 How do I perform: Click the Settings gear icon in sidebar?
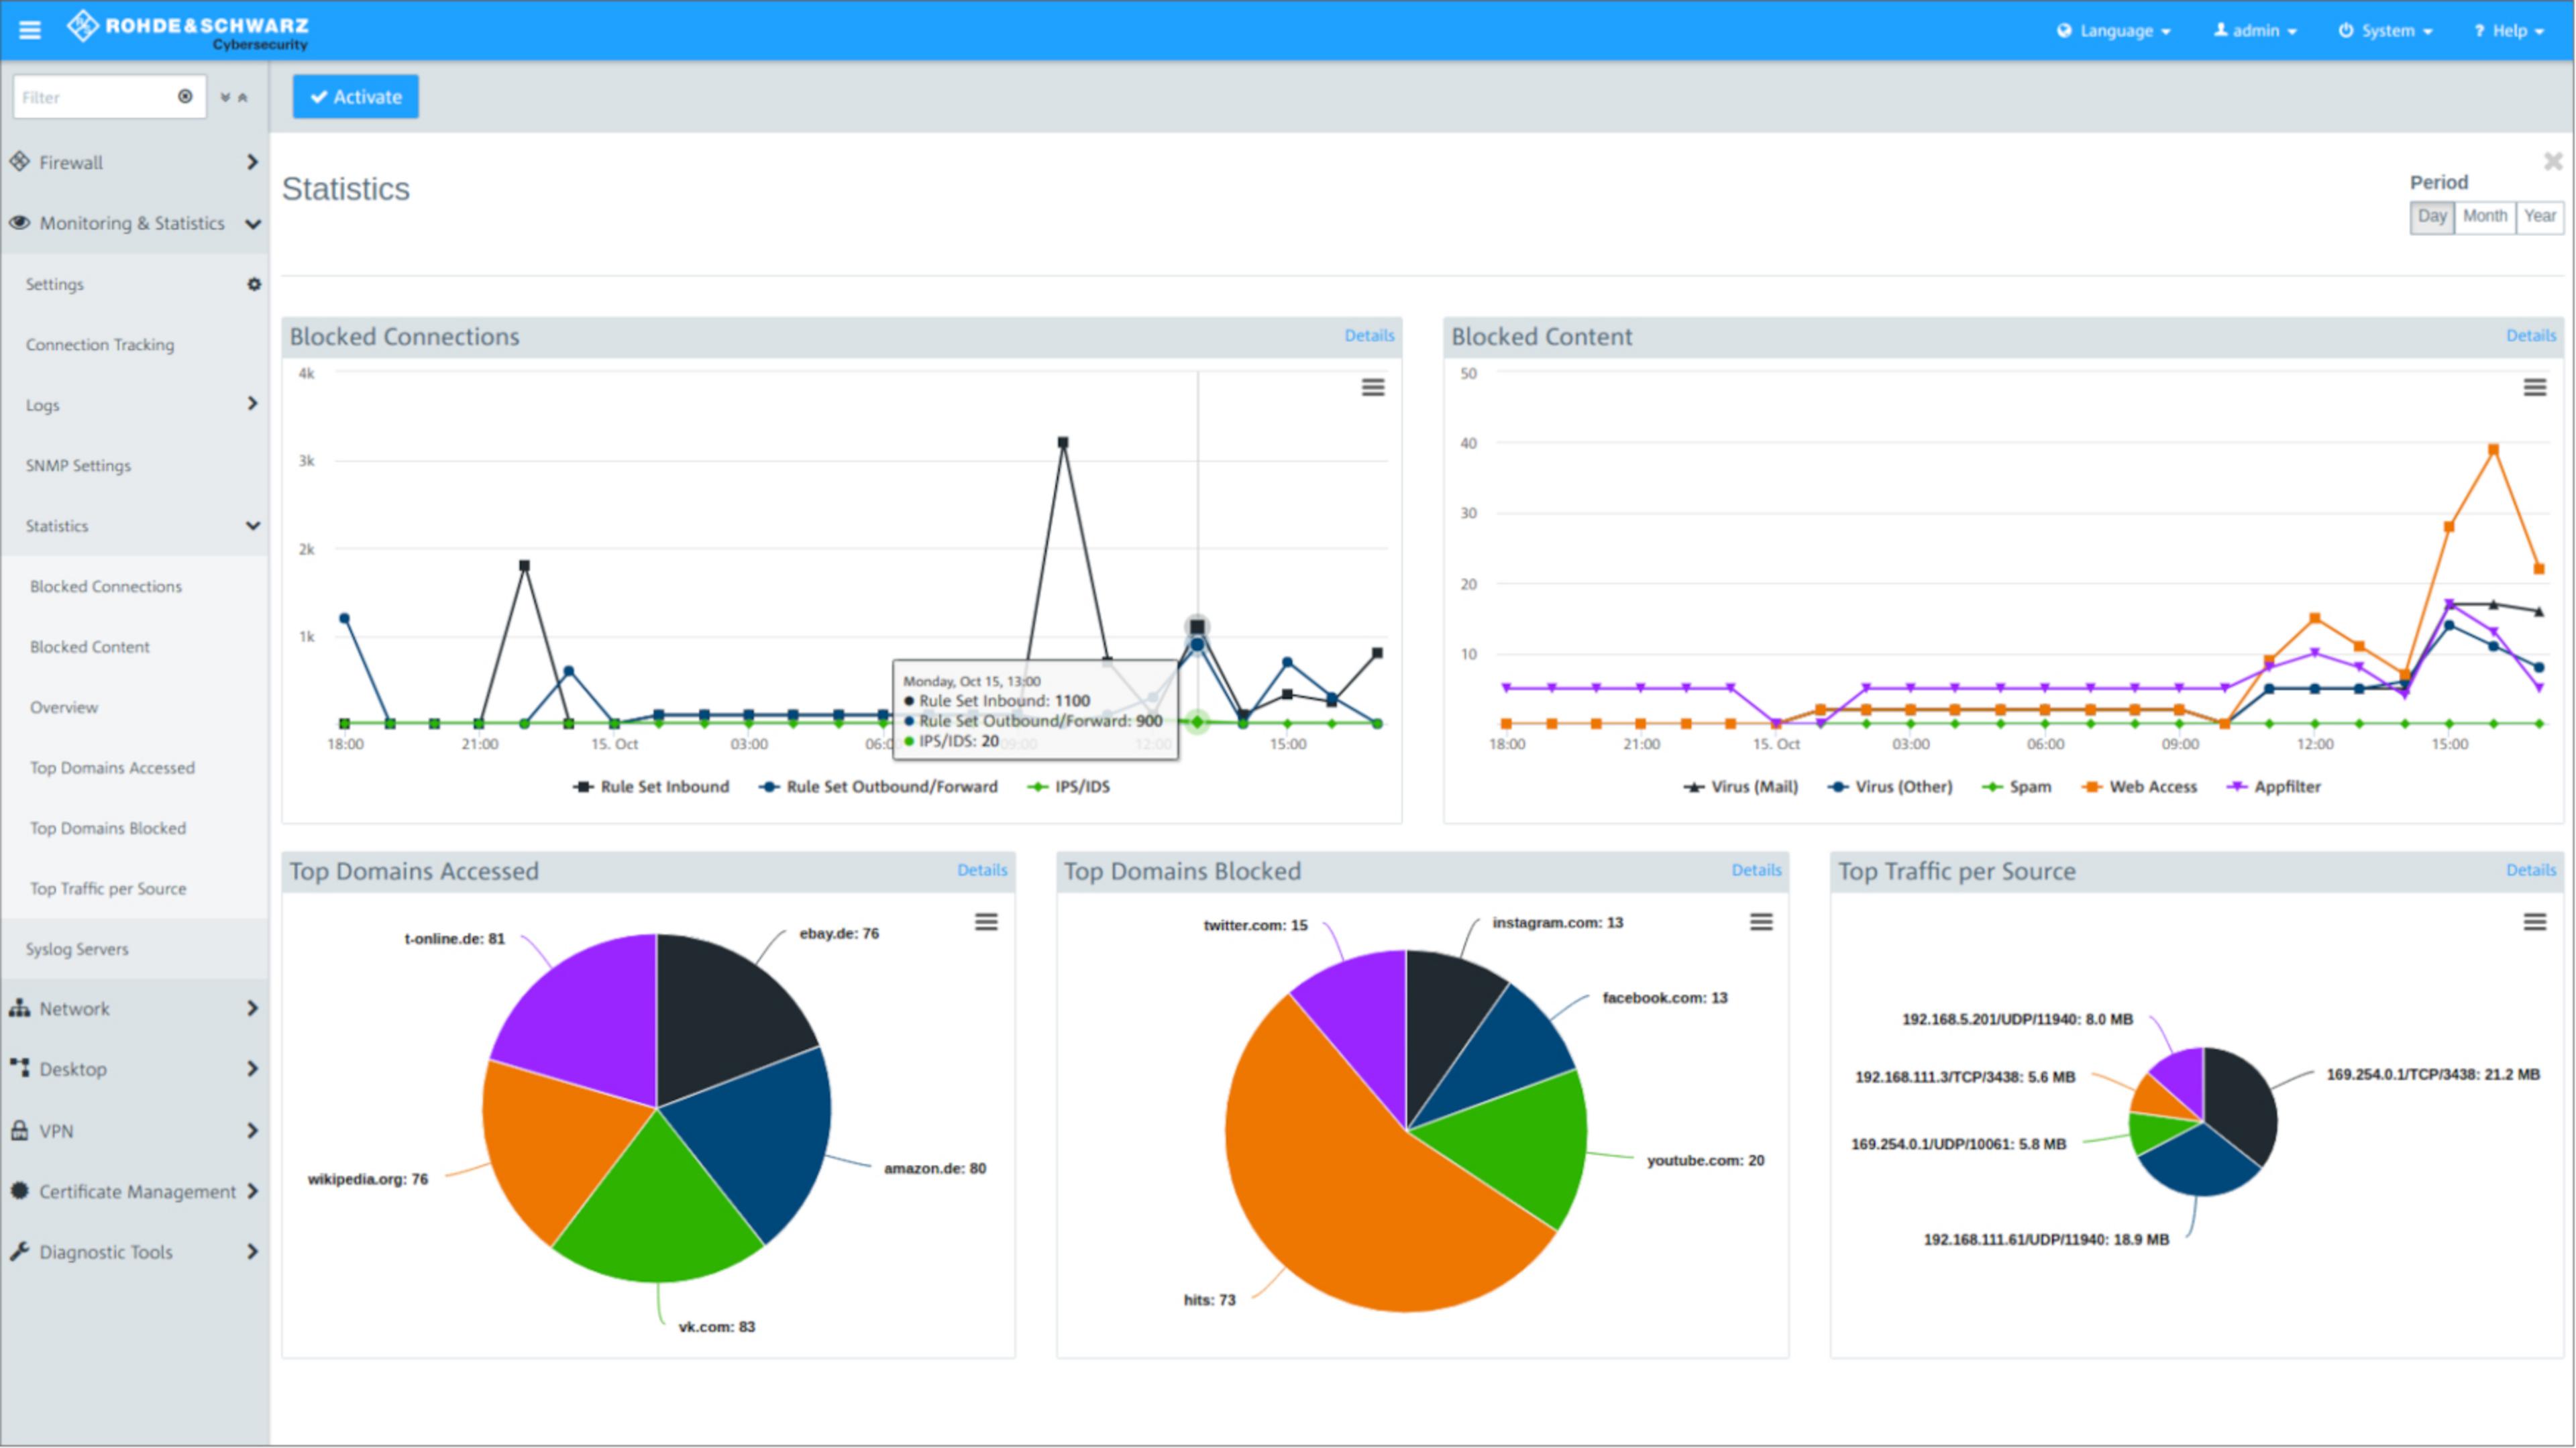(254, 285)
